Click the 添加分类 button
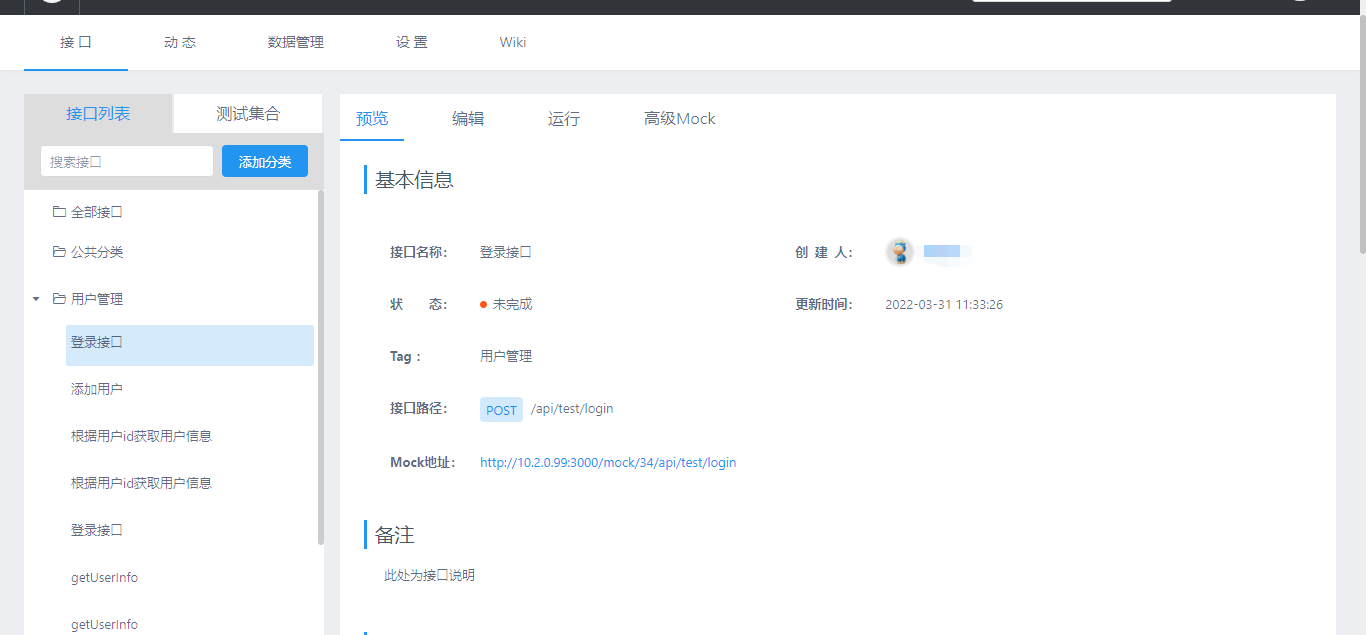The image size is (1366, 635). 264,160
